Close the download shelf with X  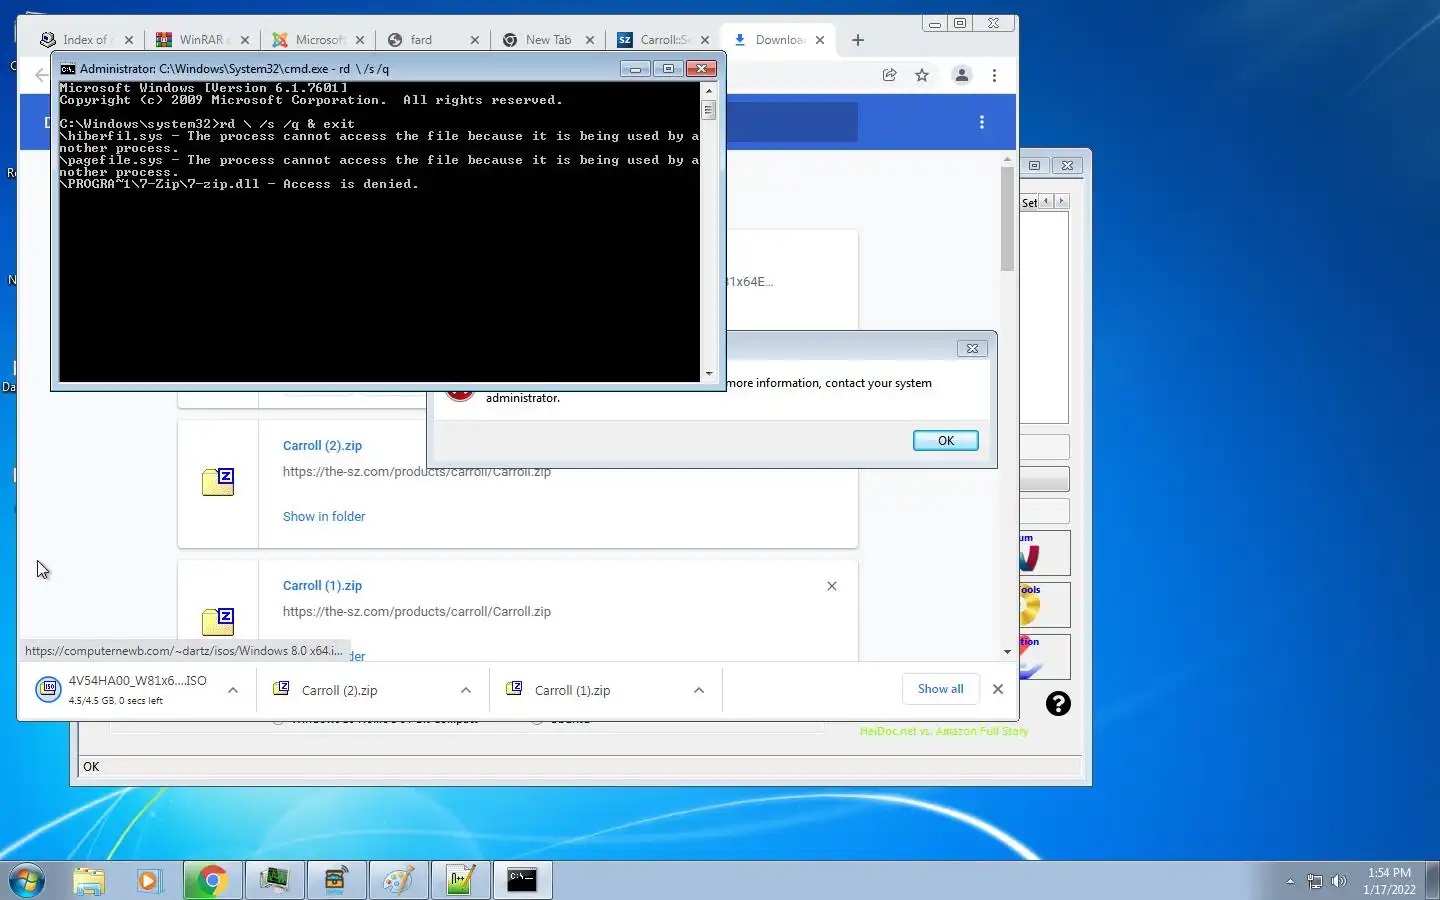[x=998, y=689]
